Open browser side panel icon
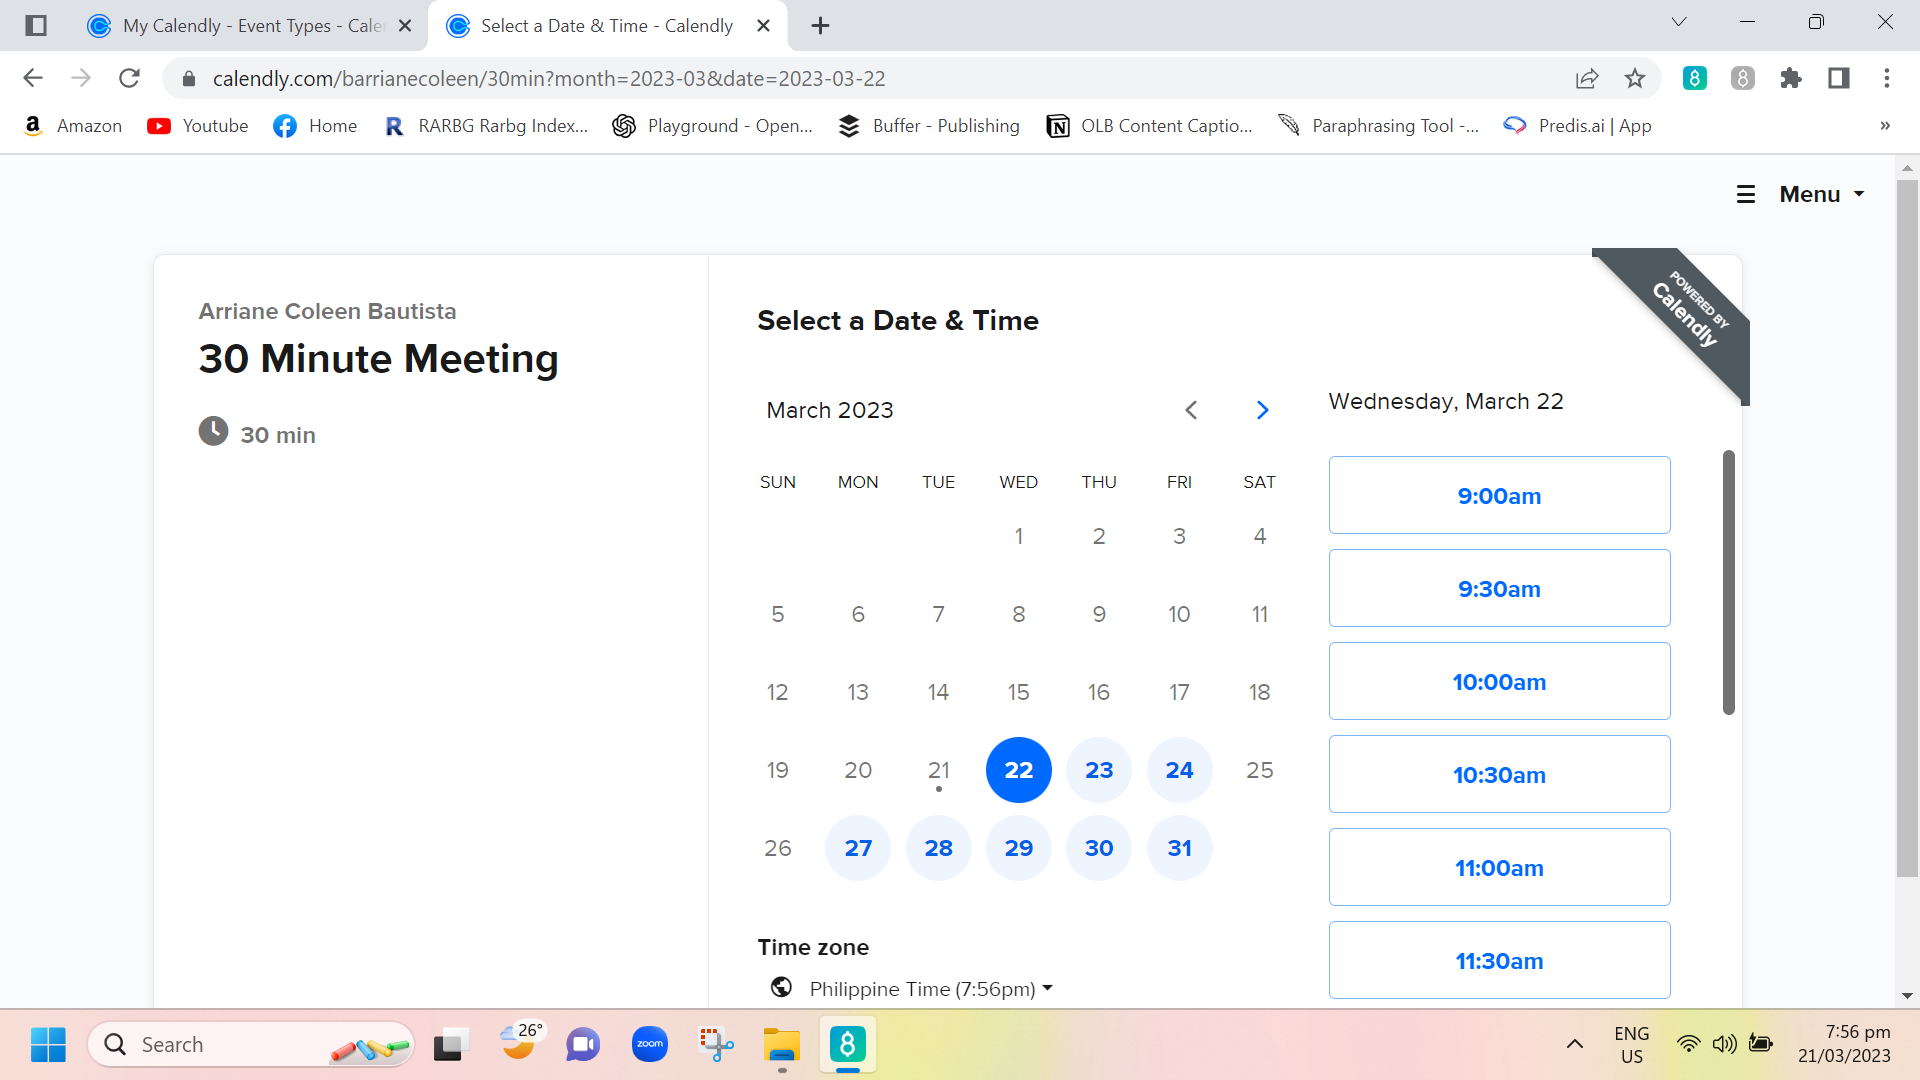 [x=1838, y=78]
